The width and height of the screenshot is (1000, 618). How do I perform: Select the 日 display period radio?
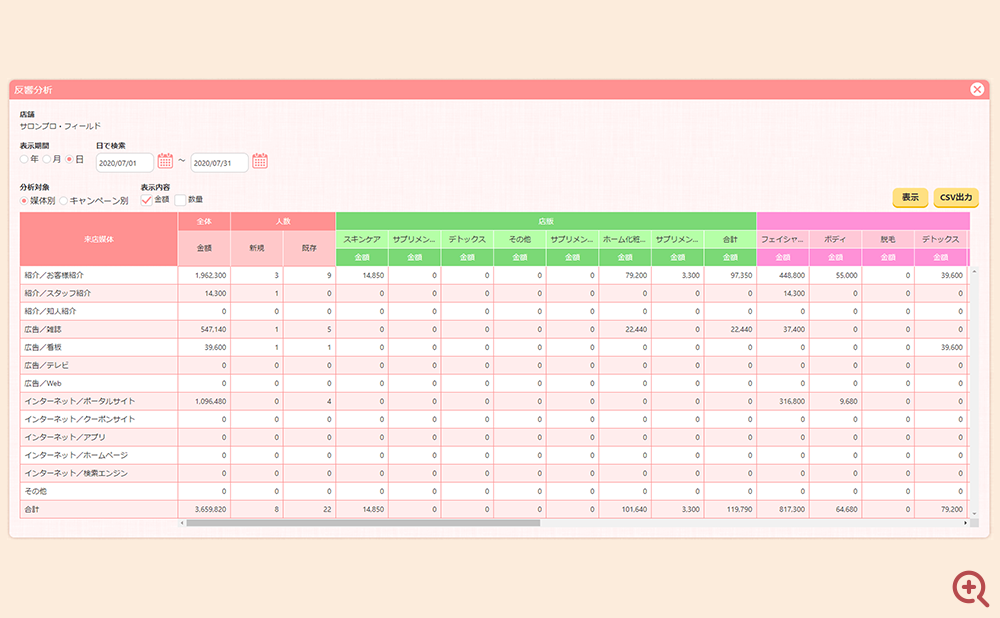69,159
